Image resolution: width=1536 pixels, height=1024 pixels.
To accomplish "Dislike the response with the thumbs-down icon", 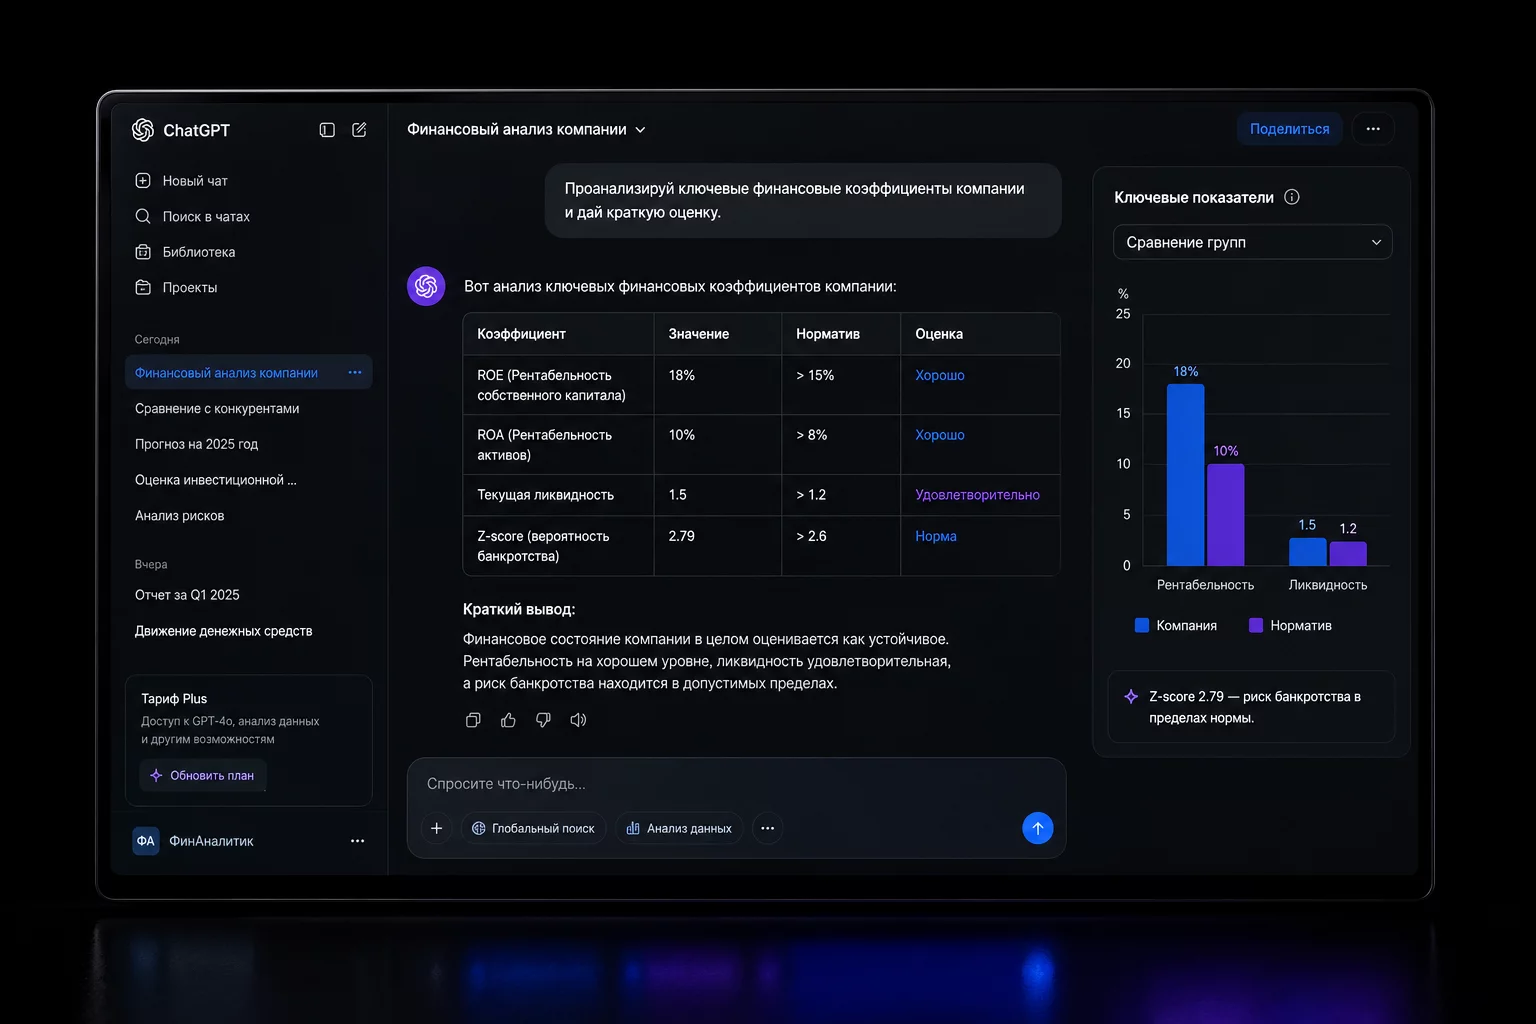I will tap(543, 720).
